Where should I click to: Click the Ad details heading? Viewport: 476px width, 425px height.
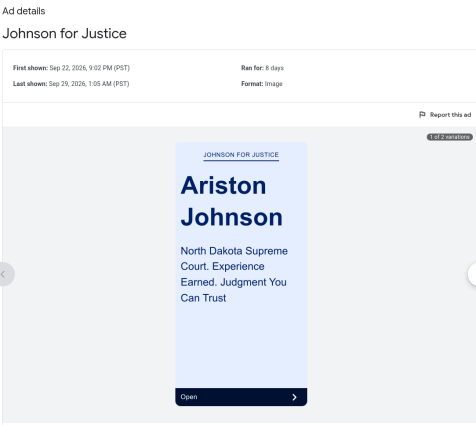click(x=24, y=11)
